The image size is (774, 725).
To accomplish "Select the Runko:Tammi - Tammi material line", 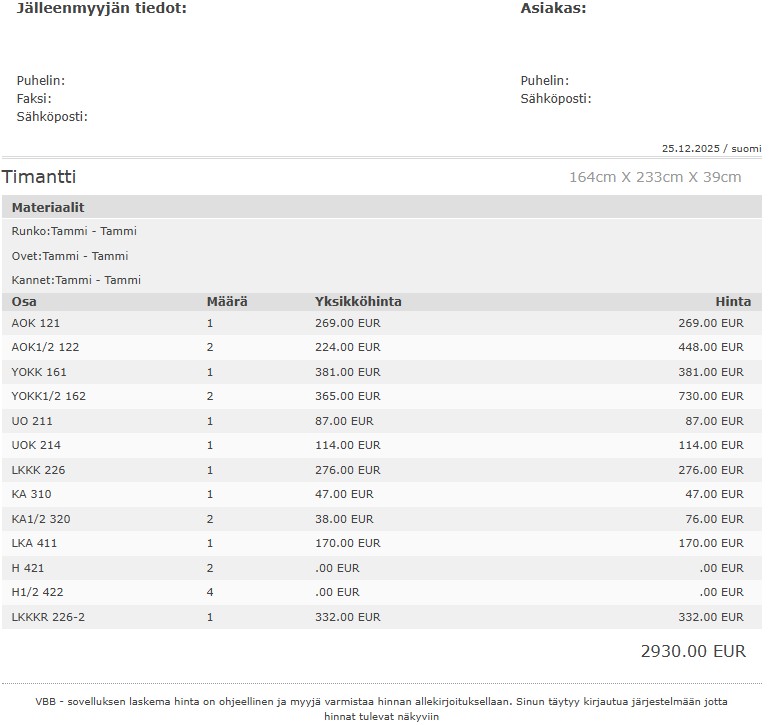I will pyautogui.click(x=74, y=231).
